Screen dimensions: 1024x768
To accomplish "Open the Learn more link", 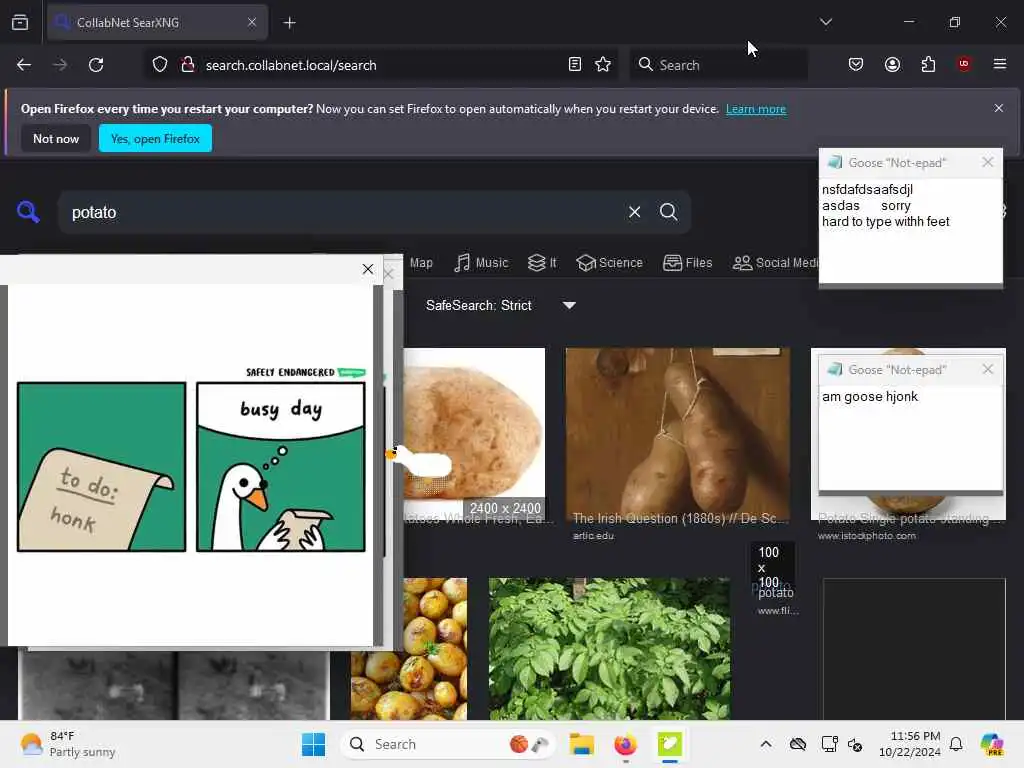I will click(756, 109).
